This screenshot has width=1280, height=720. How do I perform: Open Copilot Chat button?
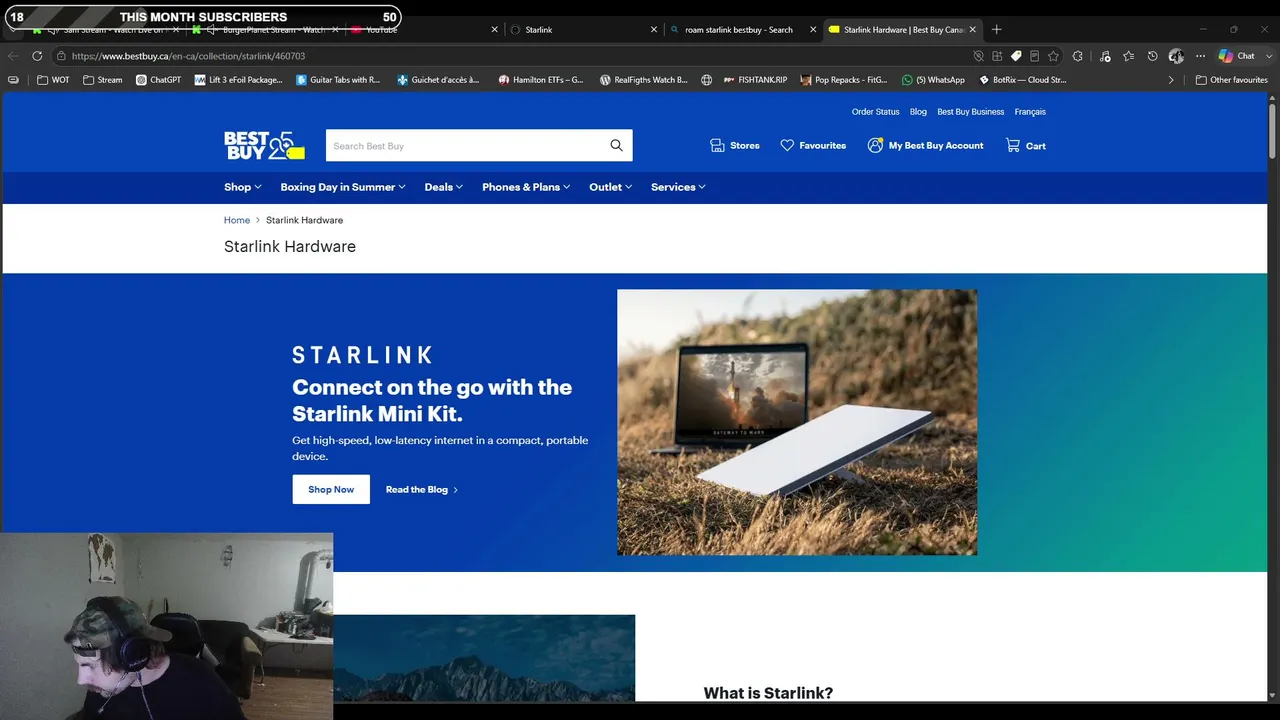pos(1237,56)
